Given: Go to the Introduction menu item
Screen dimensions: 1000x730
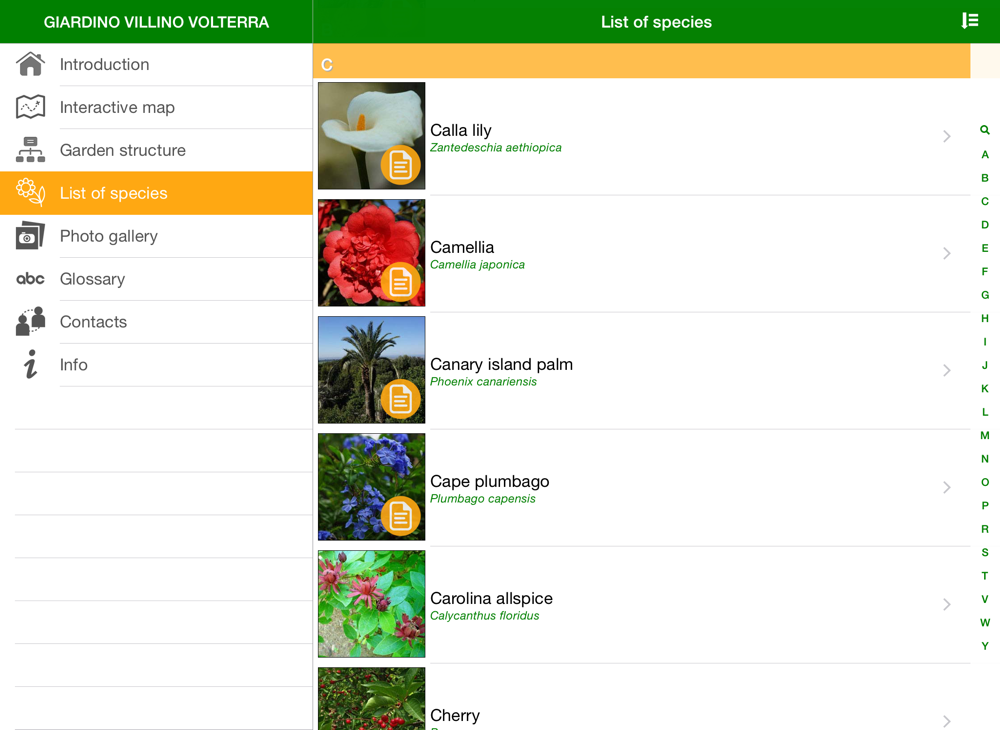Looking at the screenshot, I should pyautogui.click(x=156, y=64).
